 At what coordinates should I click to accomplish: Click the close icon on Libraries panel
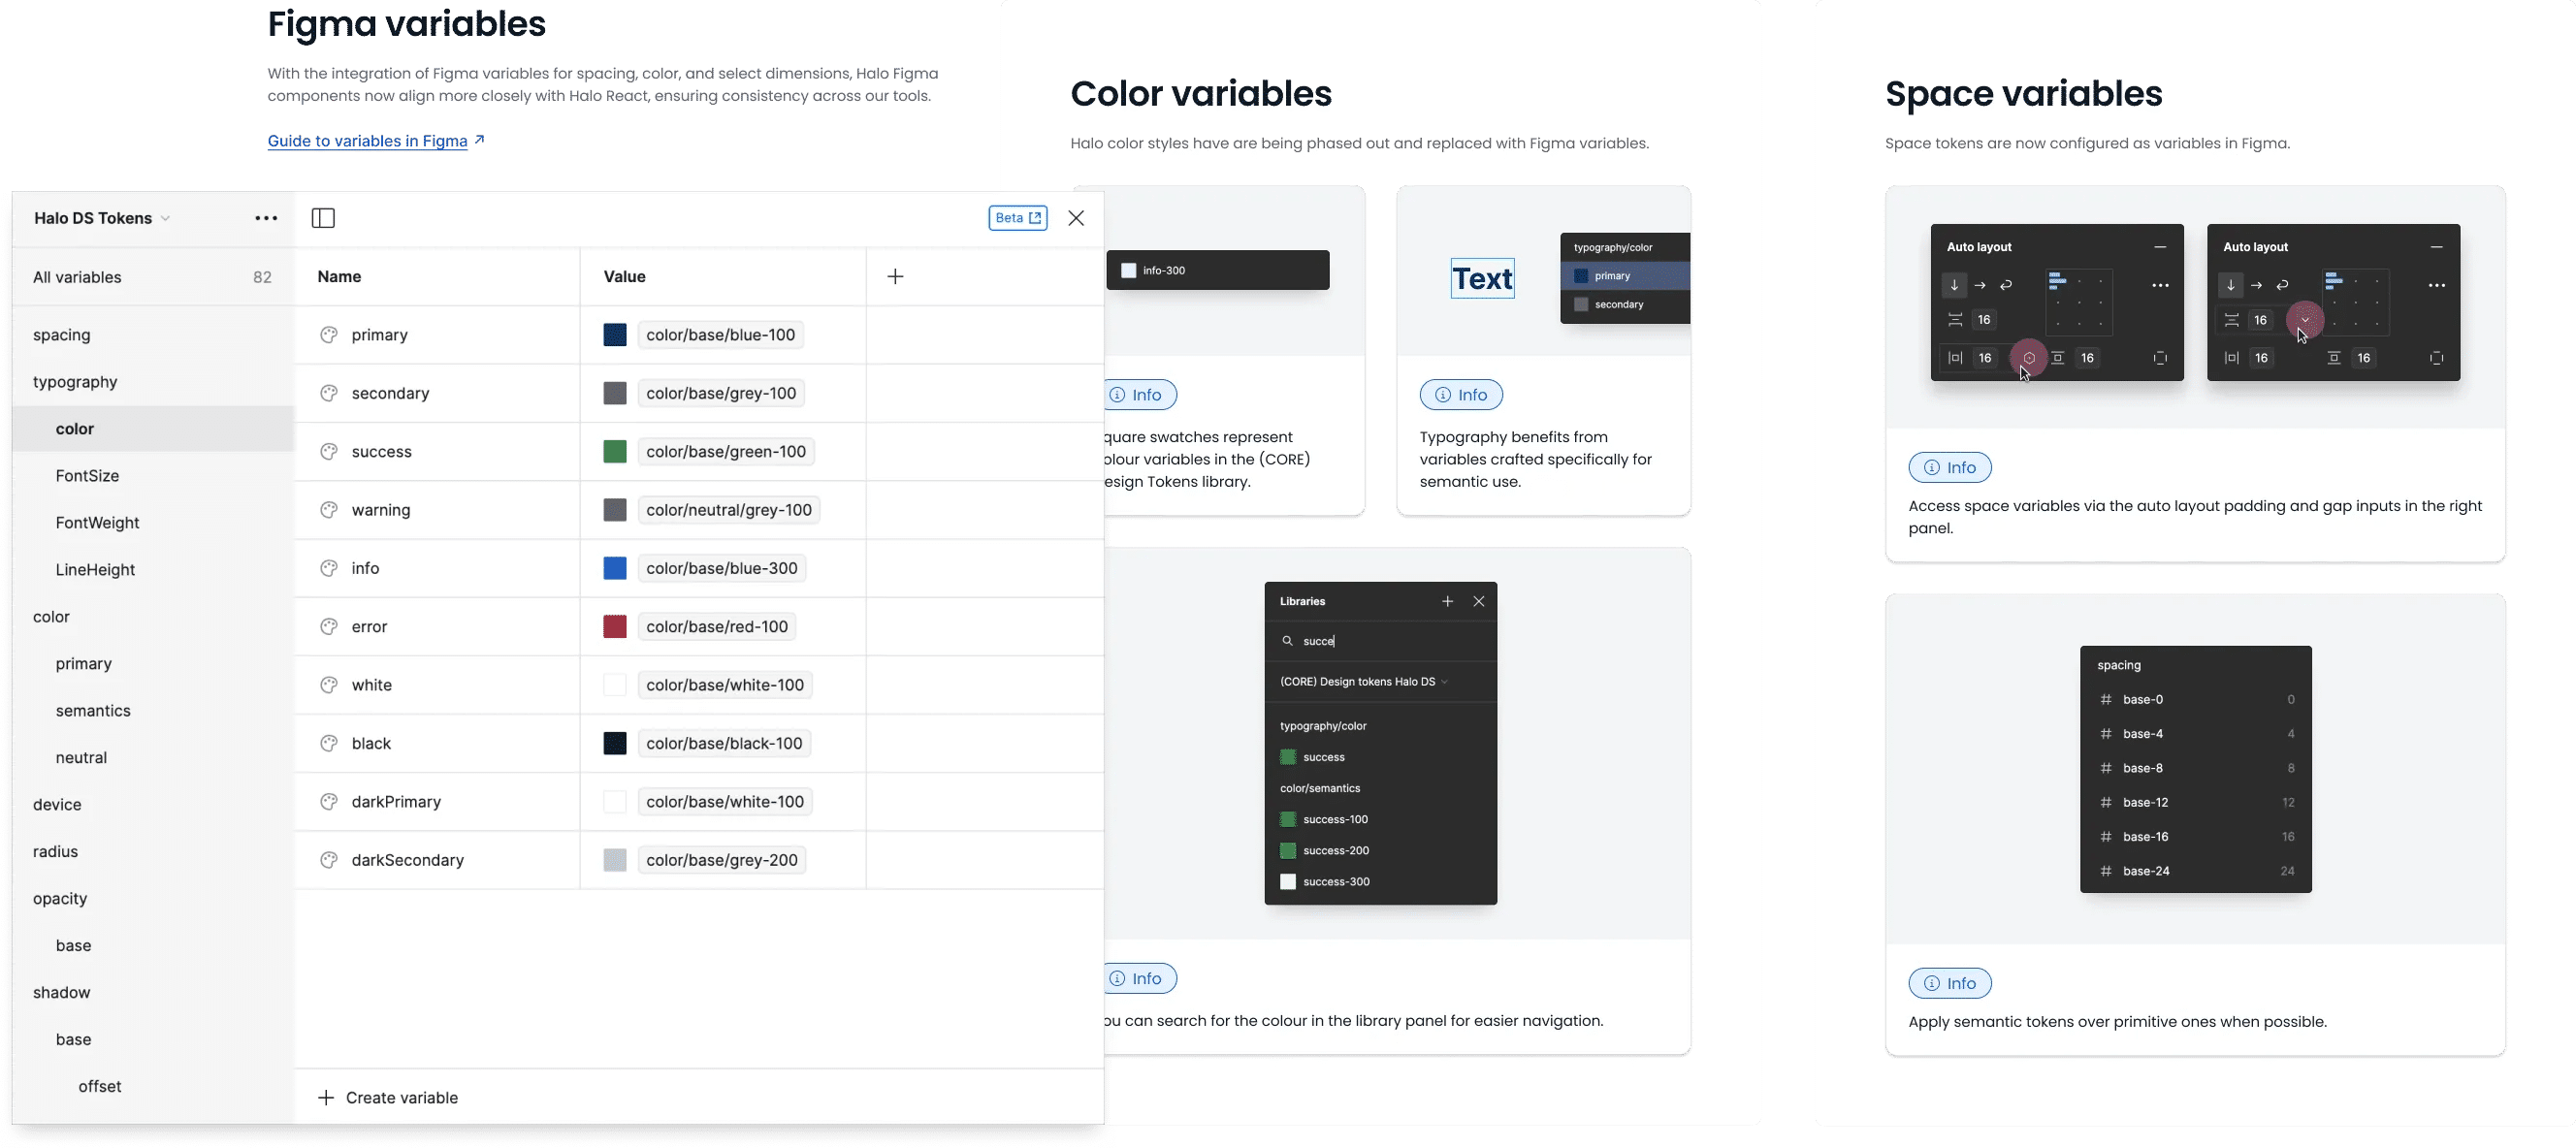pyautogui.click(x=1478, y=599)
